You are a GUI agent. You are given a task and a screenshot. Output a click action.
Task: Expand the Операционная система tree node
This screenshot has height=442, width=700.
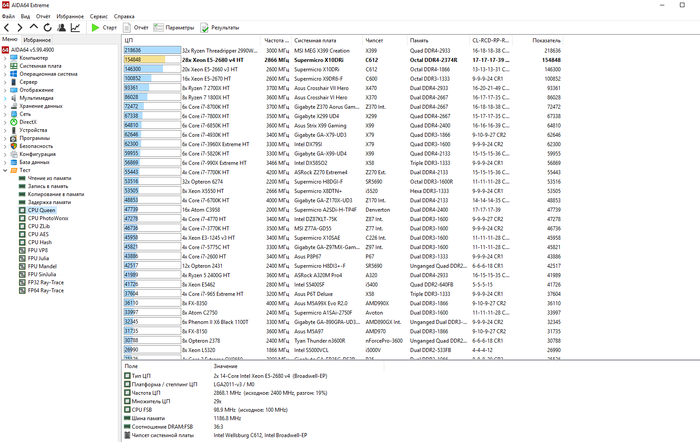click(x=5, y=74)
